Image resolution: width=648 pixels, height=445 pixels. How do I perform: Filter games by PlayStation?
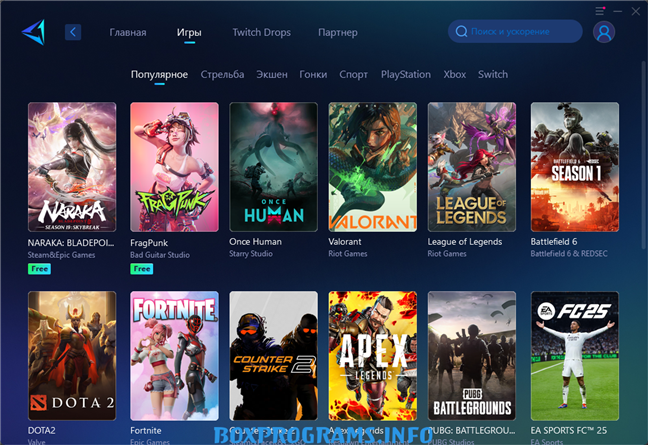[405, 74]
